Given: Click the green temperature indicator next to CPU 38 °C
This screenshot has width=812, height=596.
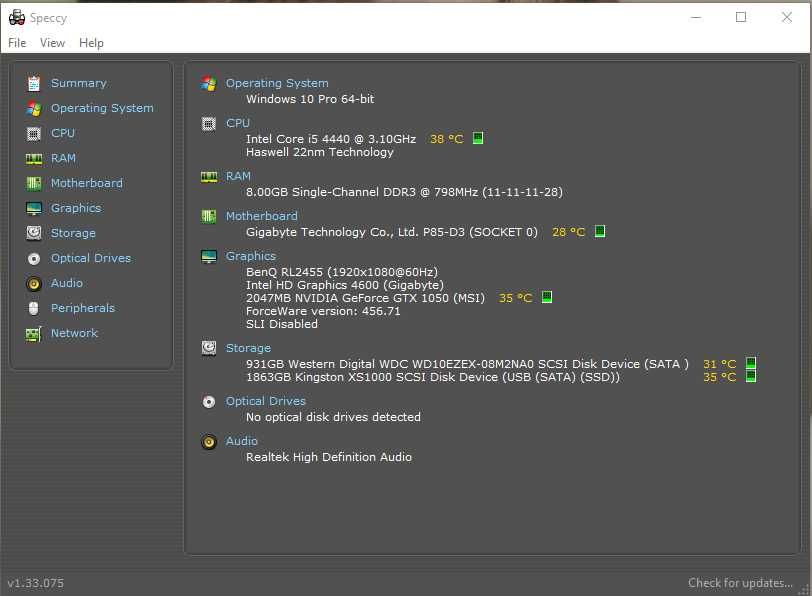Looking at the screenshot, I should [x=478, y=138].
